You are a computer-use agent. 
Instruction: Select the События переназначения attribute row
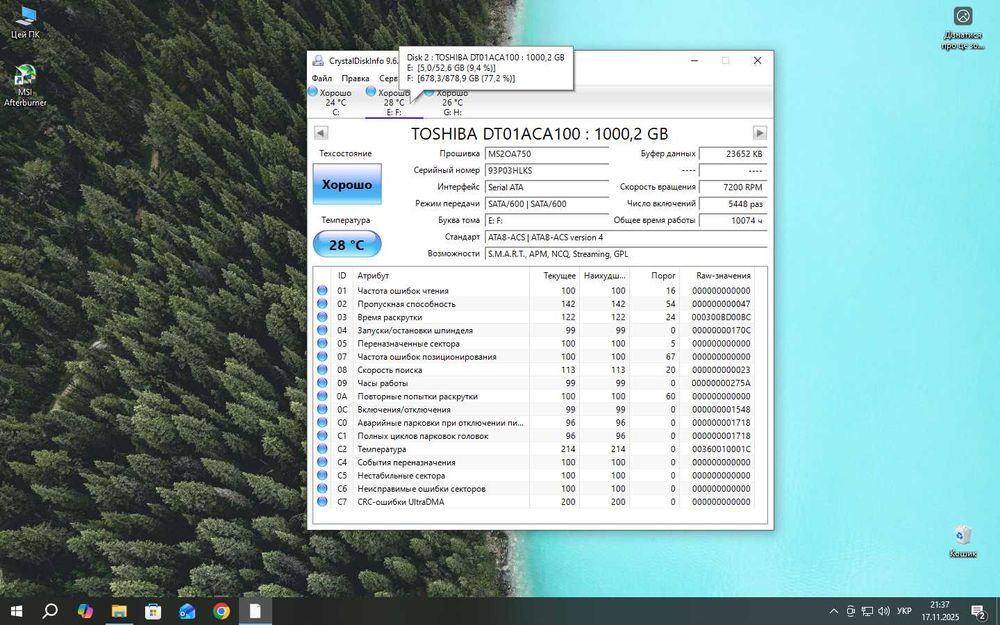[x=536, y=462]
